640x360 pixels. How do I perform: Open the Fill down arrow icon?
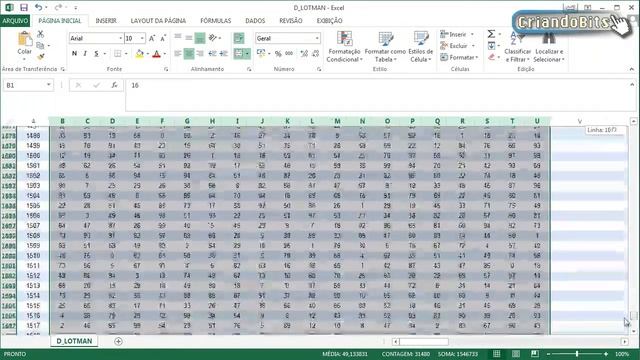pos(491,45)
